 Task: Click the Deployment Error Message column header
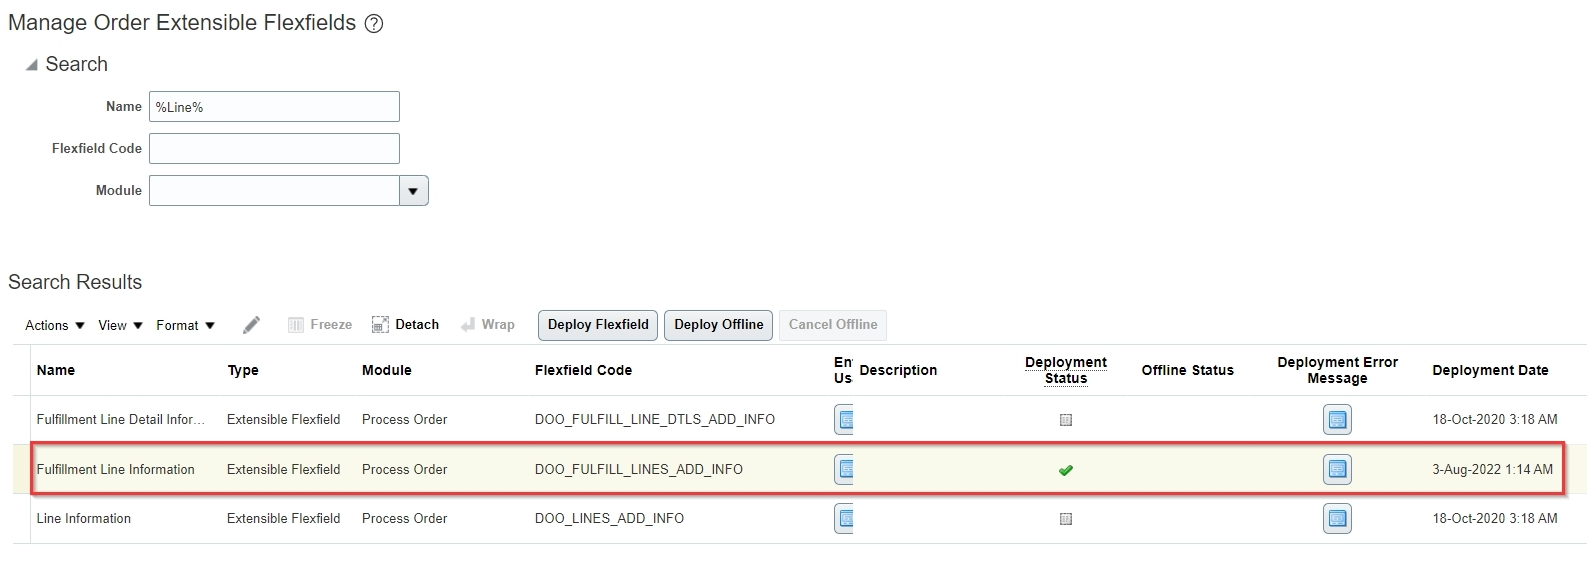tap(1337, 370)
